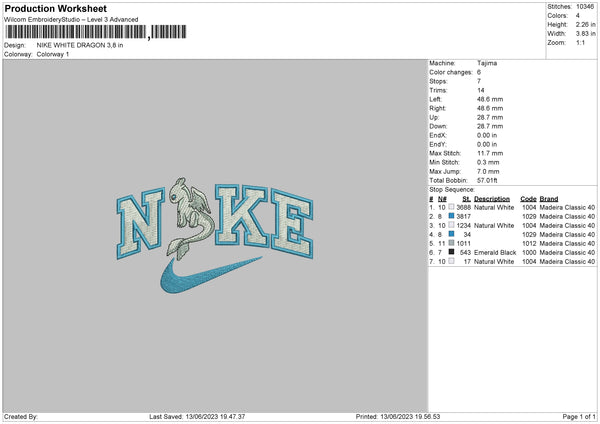
Task: Click the N# column header
Action: [442, 199]
